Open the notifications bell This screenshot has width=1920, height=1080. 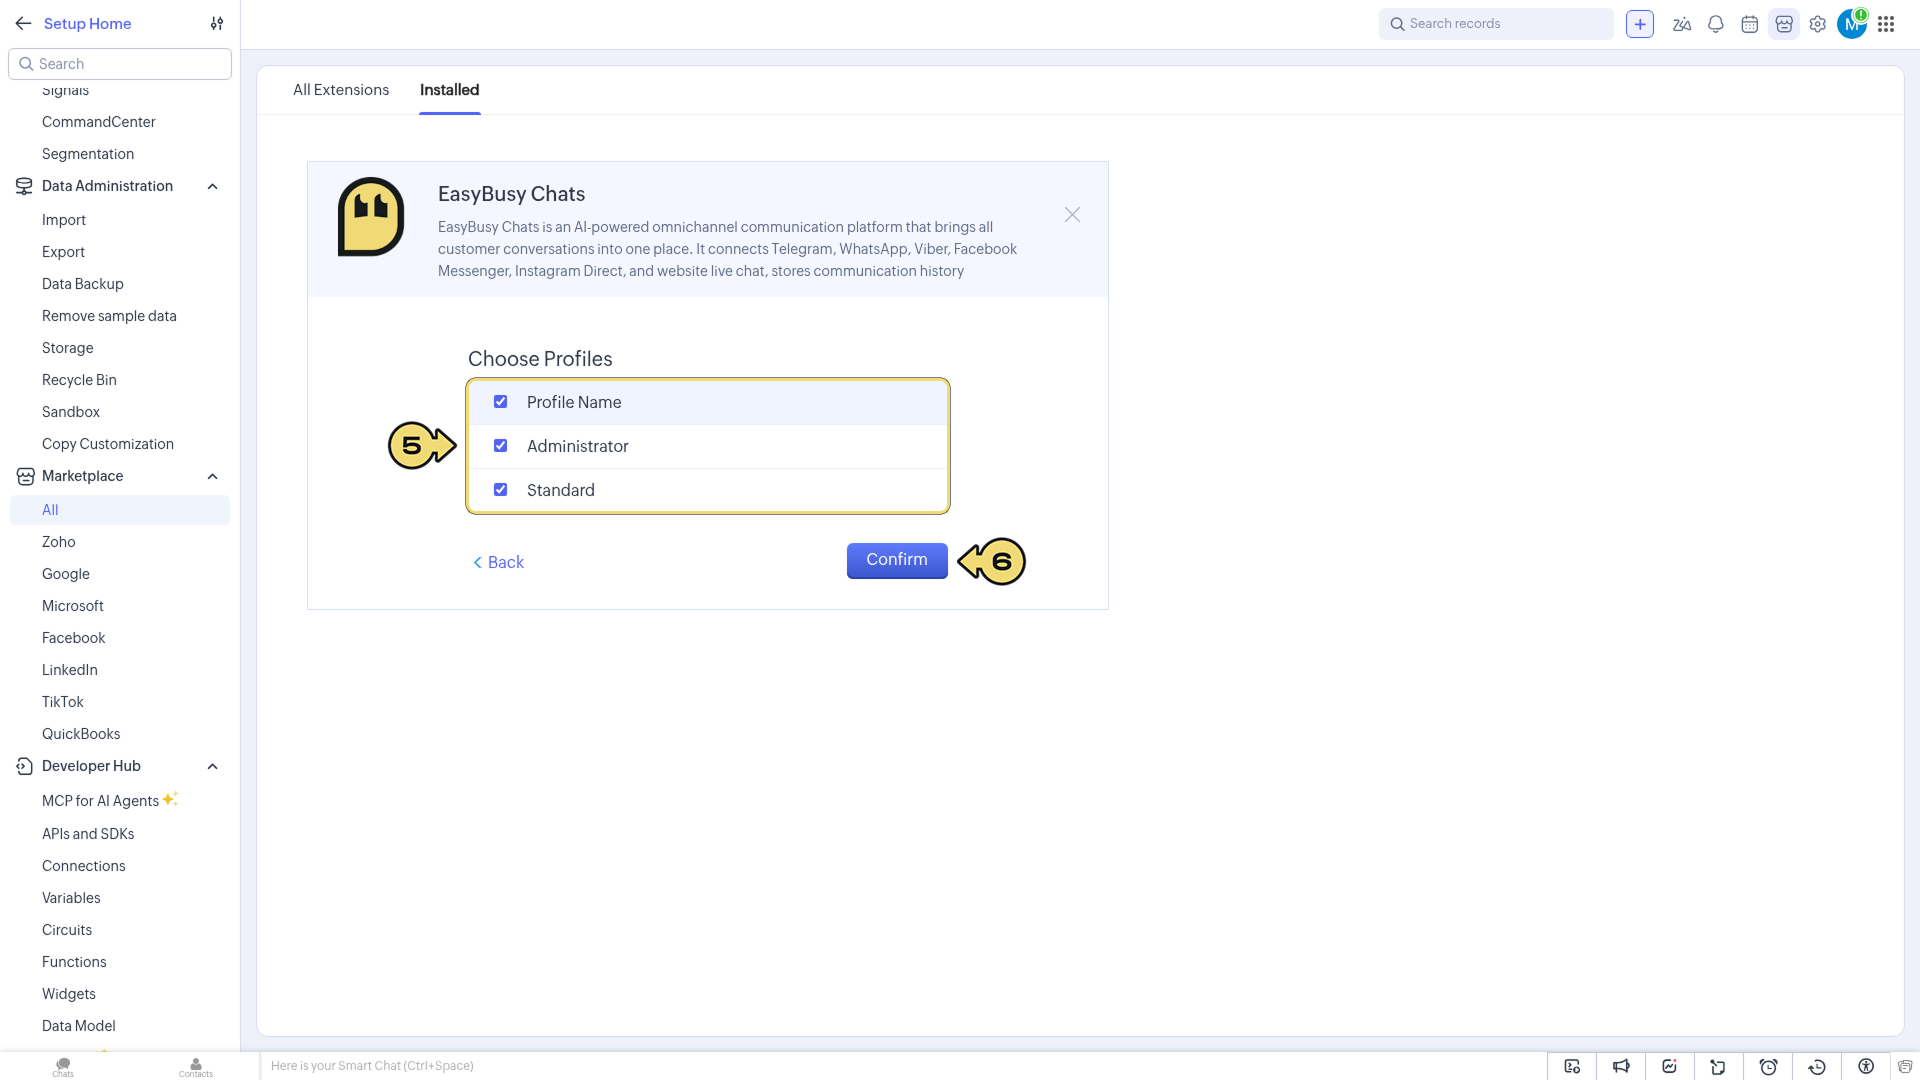click(1716, 24)
